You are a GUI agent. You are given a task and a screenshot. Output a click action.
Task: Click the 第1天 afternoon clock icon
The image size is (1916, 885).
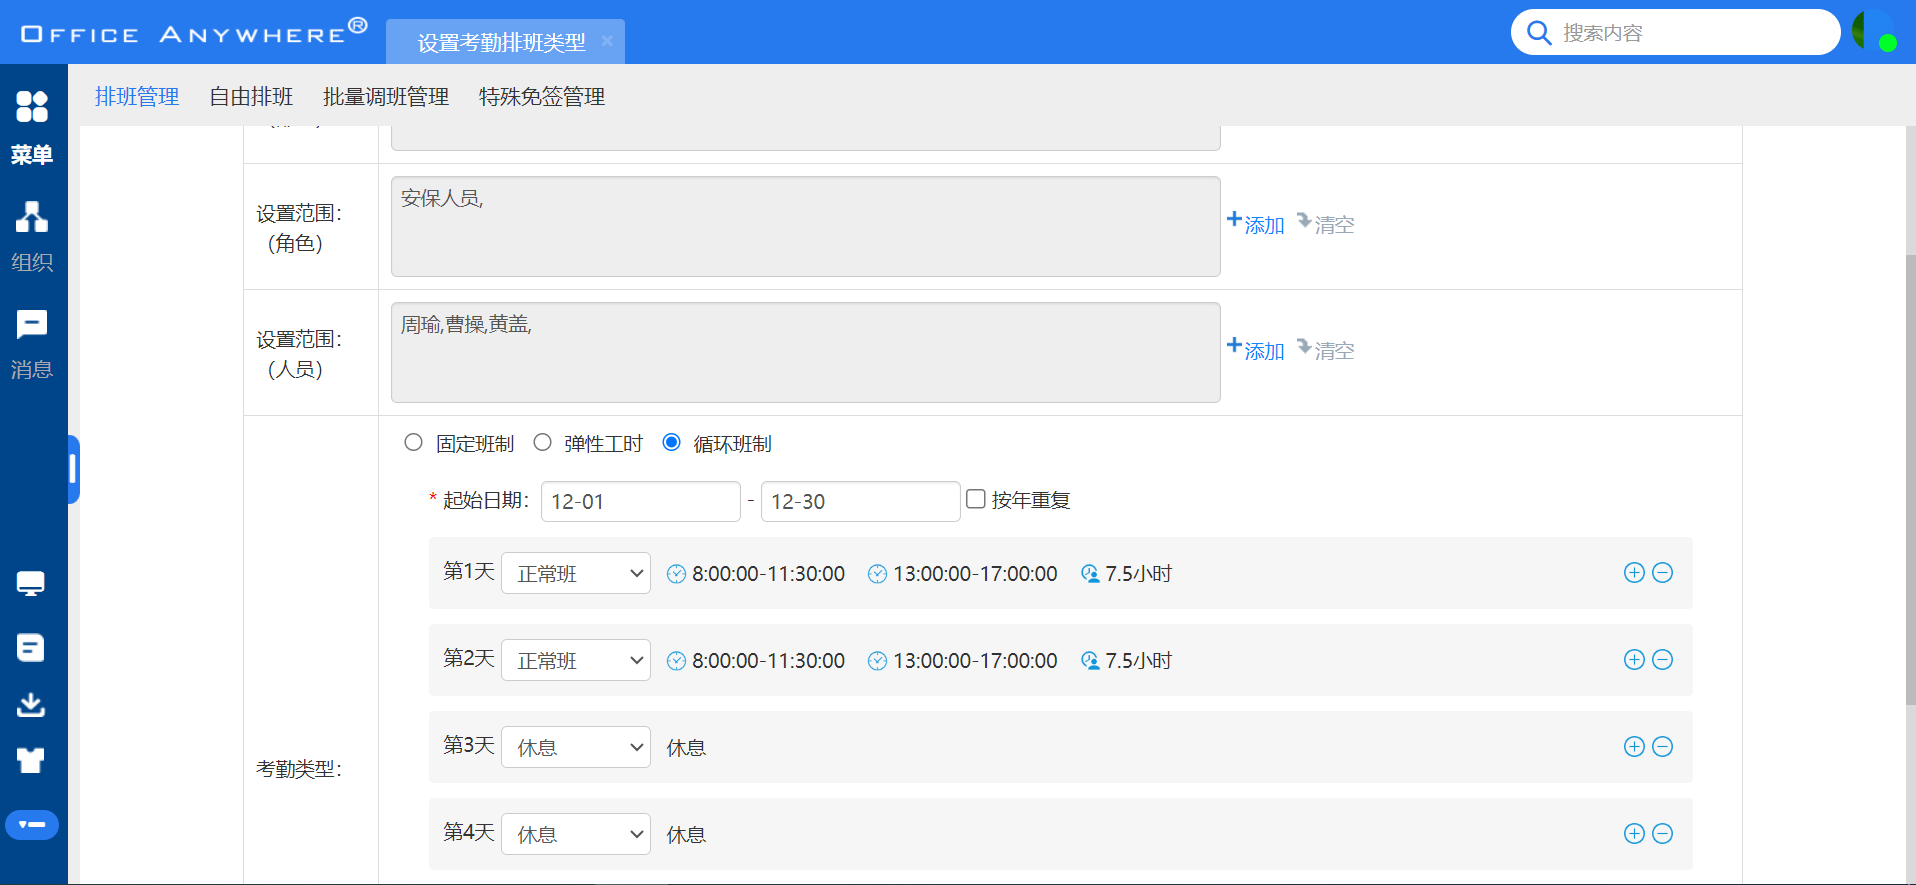point(877,574)
